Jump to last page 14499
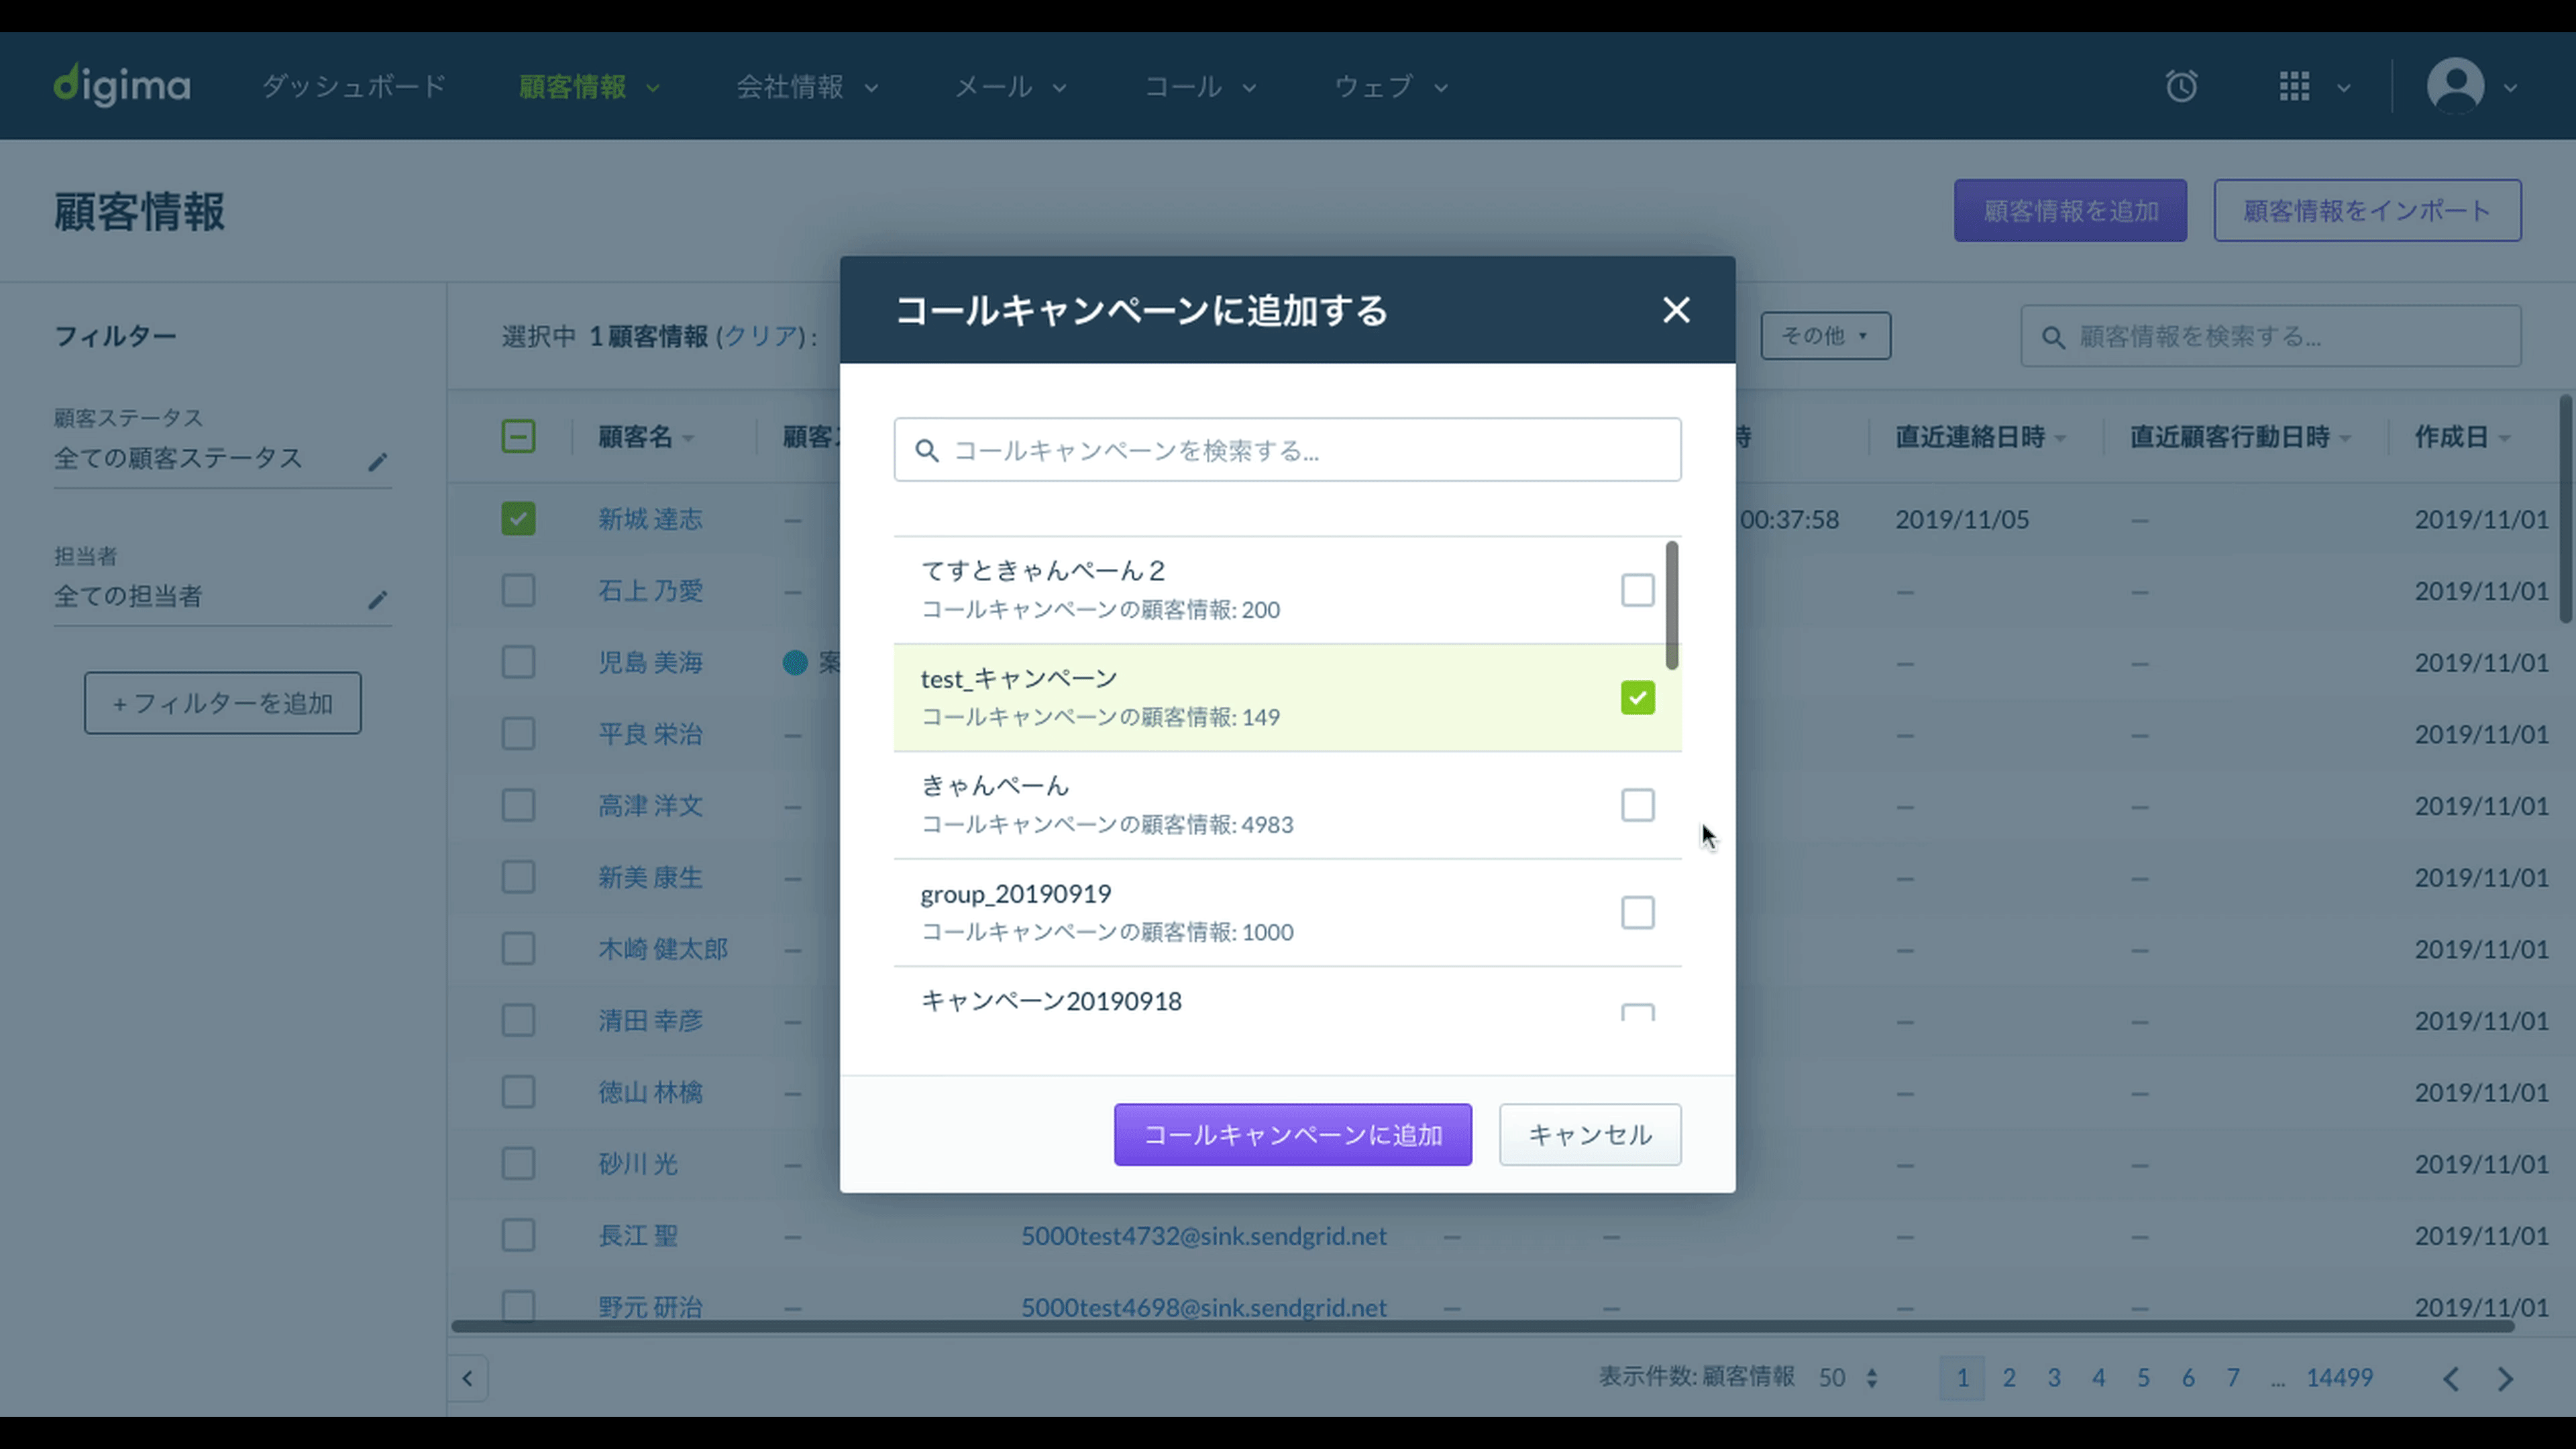This screenshot has height=1449, width=2576. click(x=2339, y=1378)
